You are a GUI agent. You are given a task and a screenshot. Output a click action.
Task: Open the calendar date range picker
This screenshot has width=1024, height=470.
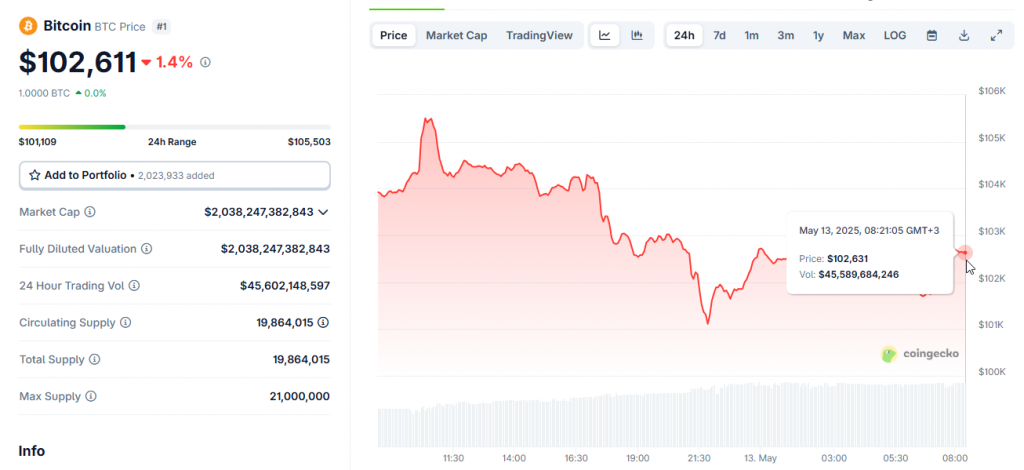pyautogui.click(x=932, y=35)
